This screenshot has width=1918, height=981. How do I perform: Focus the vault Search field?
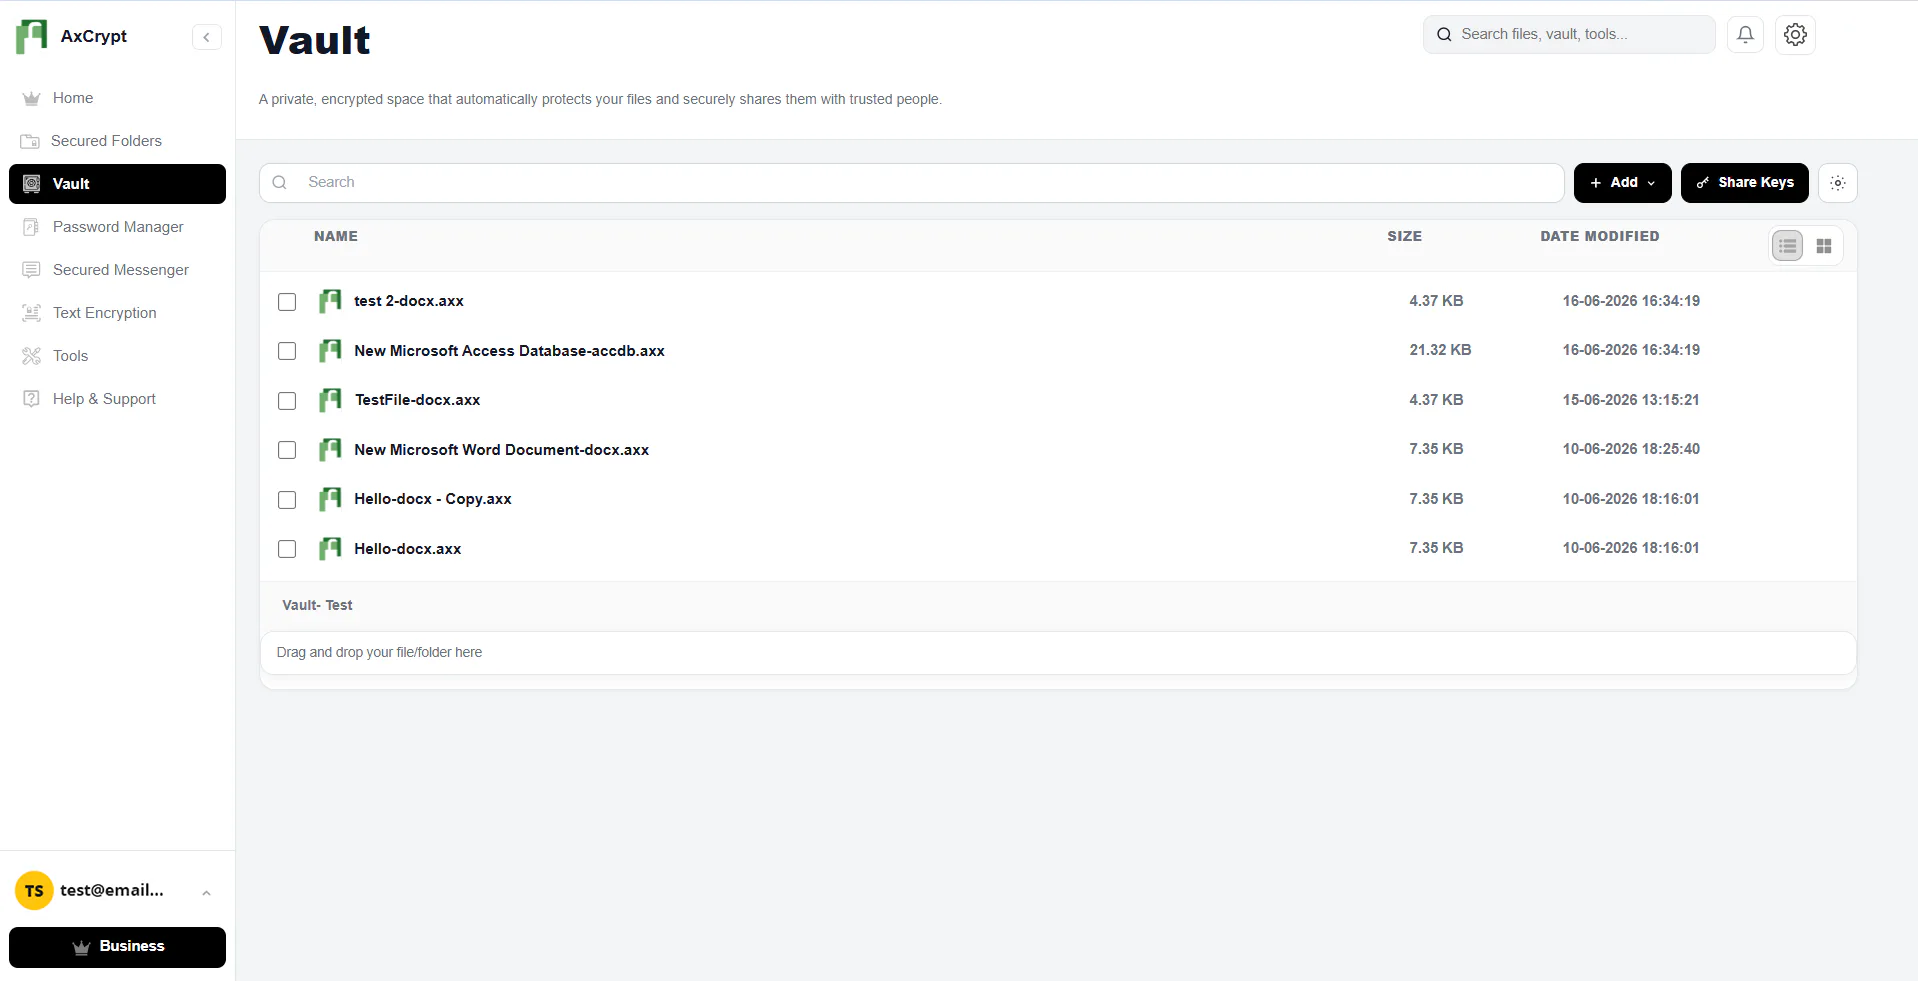pos(911,183)
